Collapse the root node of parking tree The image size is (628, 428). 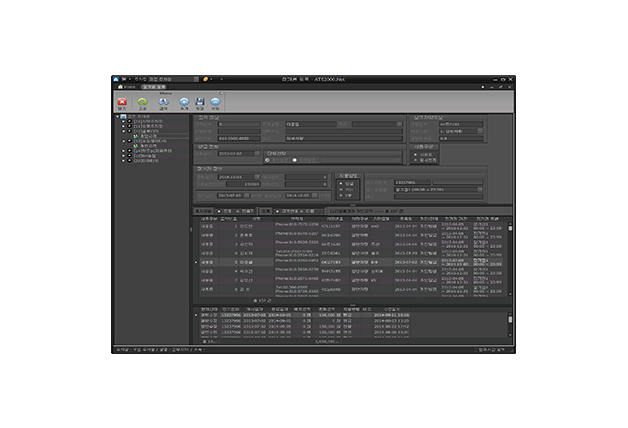(x=118, y=117)
